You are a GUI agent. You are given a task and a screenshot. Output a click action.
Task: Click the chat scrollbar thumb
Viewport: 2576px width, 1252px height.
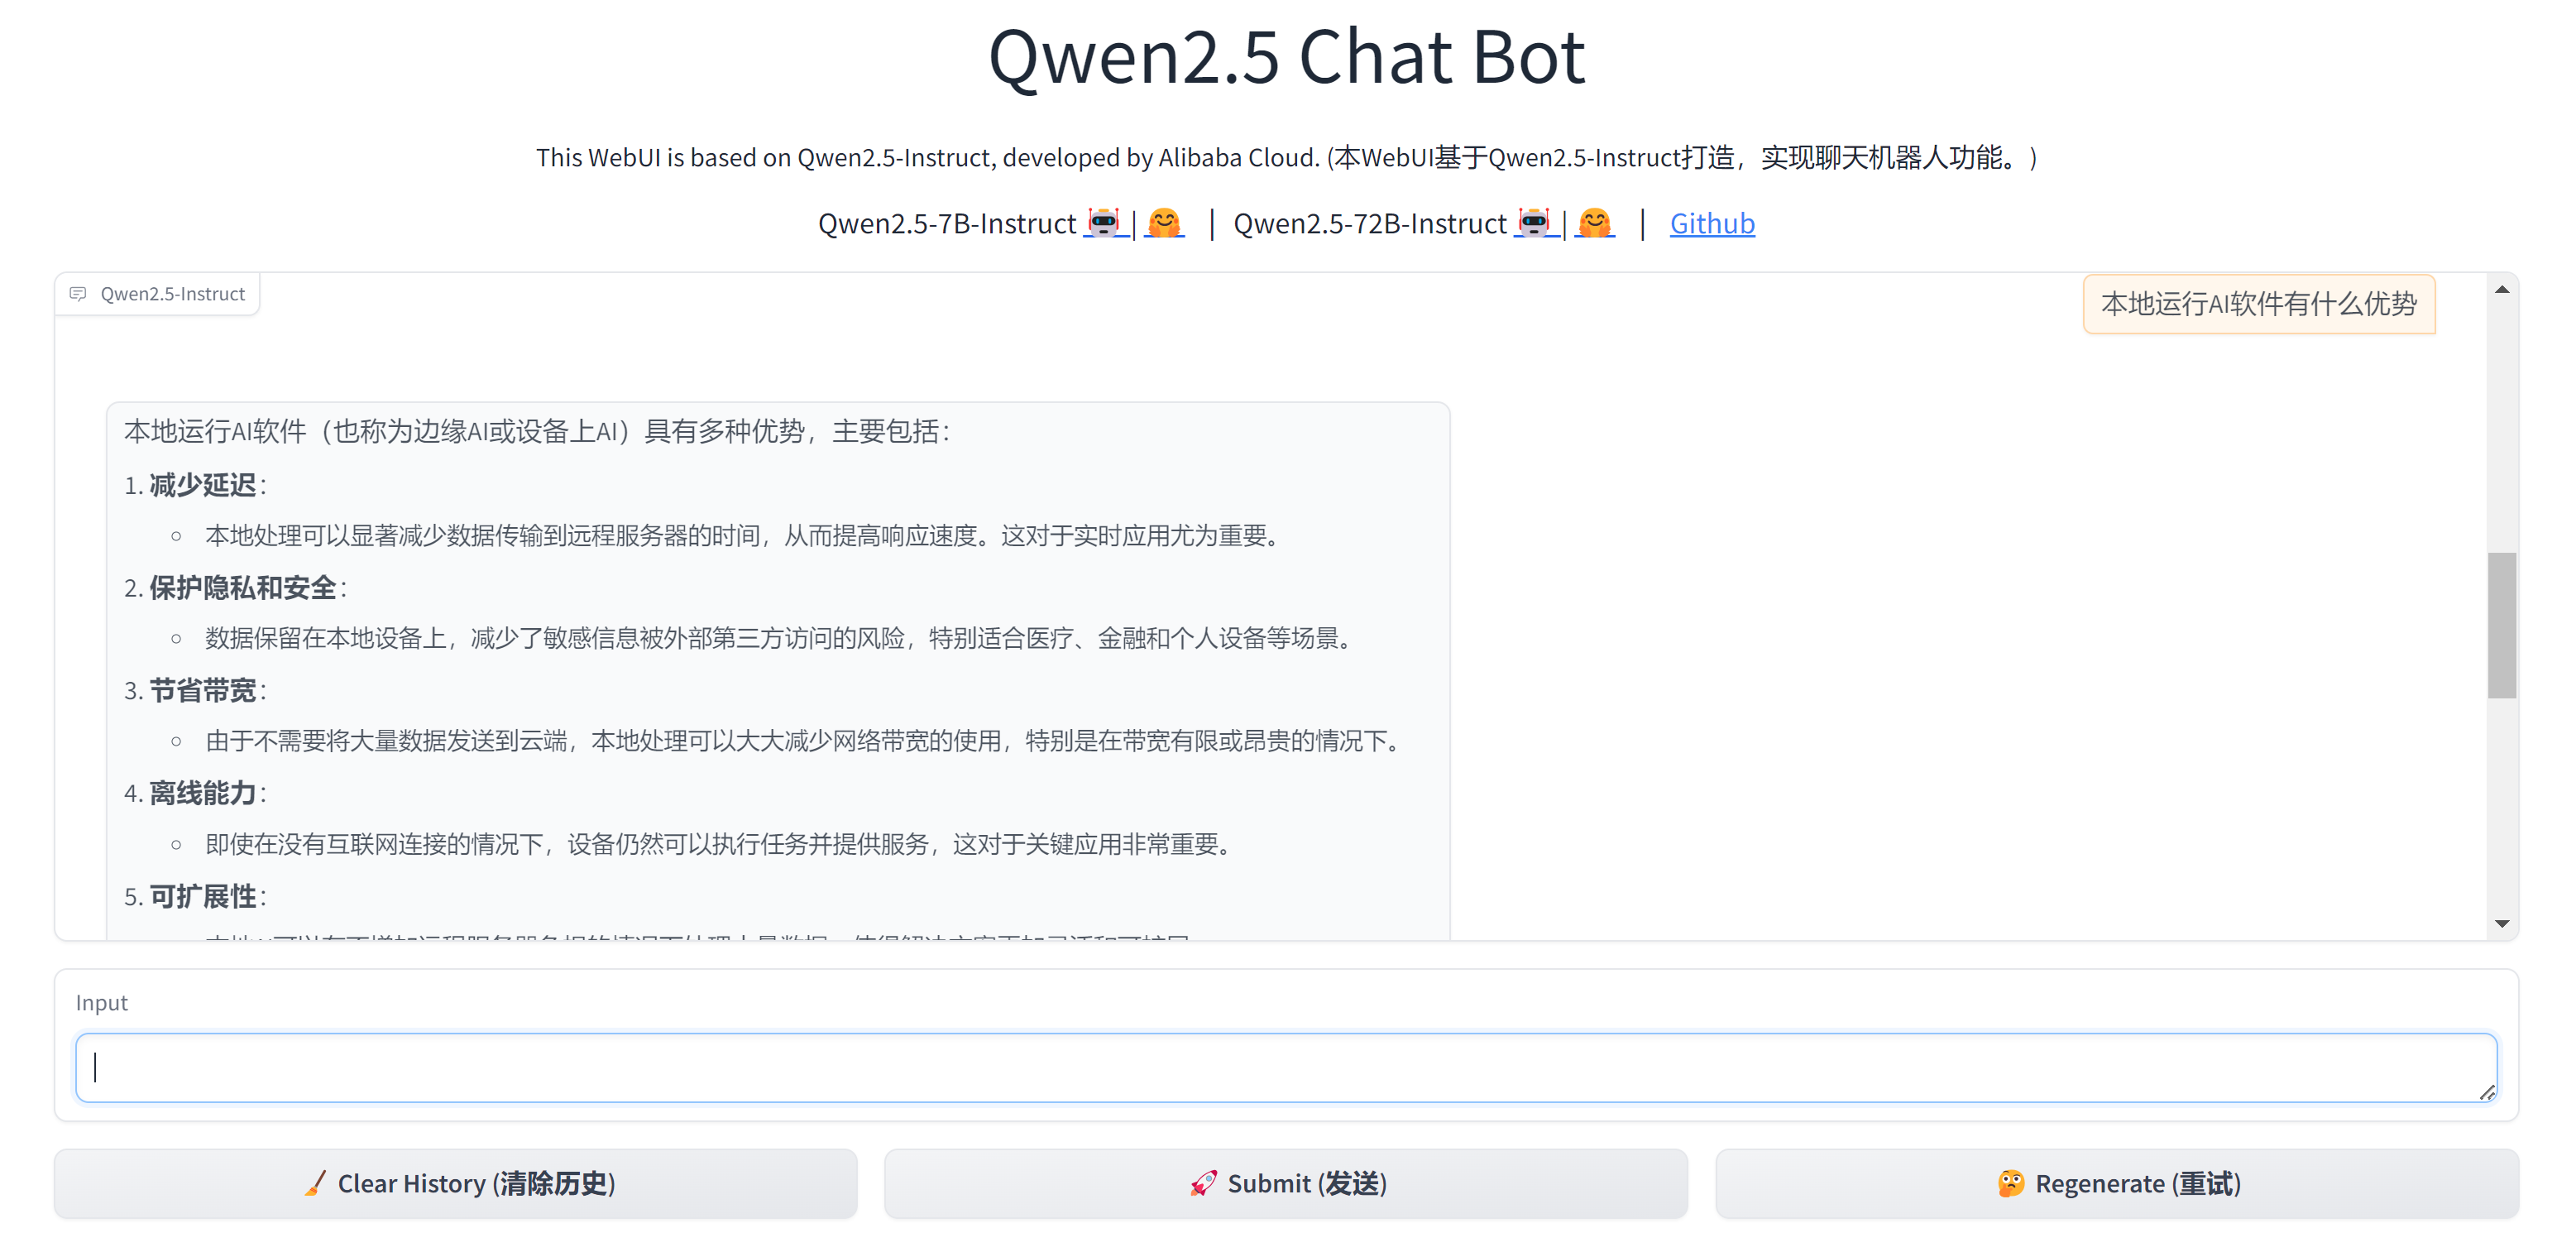(2502, 625)
